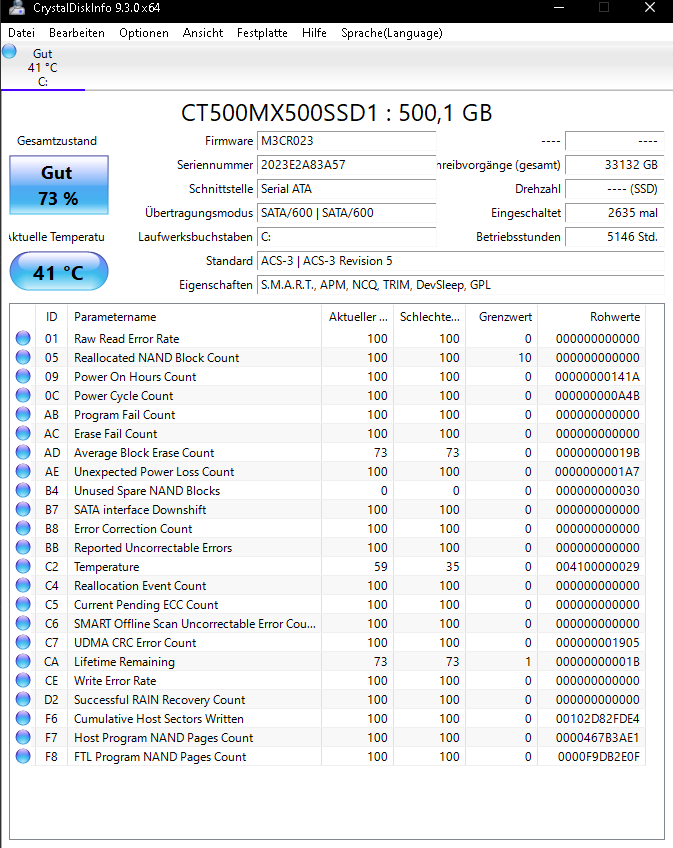The width and height of the screenshot is (673, 848).
Task: Click the Gesamtzustand label
Action: pyautogui.click(x=57, y=141)
